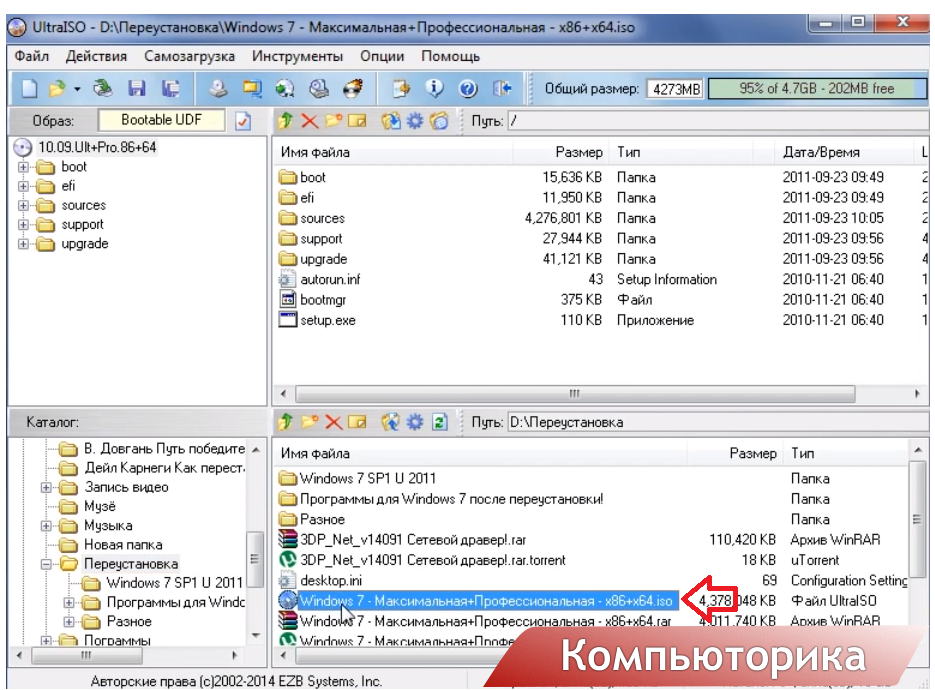The height and width of the screenshot is (690, 935).
Task: Click the Save floppy disk icon
Action: [137, 89]
